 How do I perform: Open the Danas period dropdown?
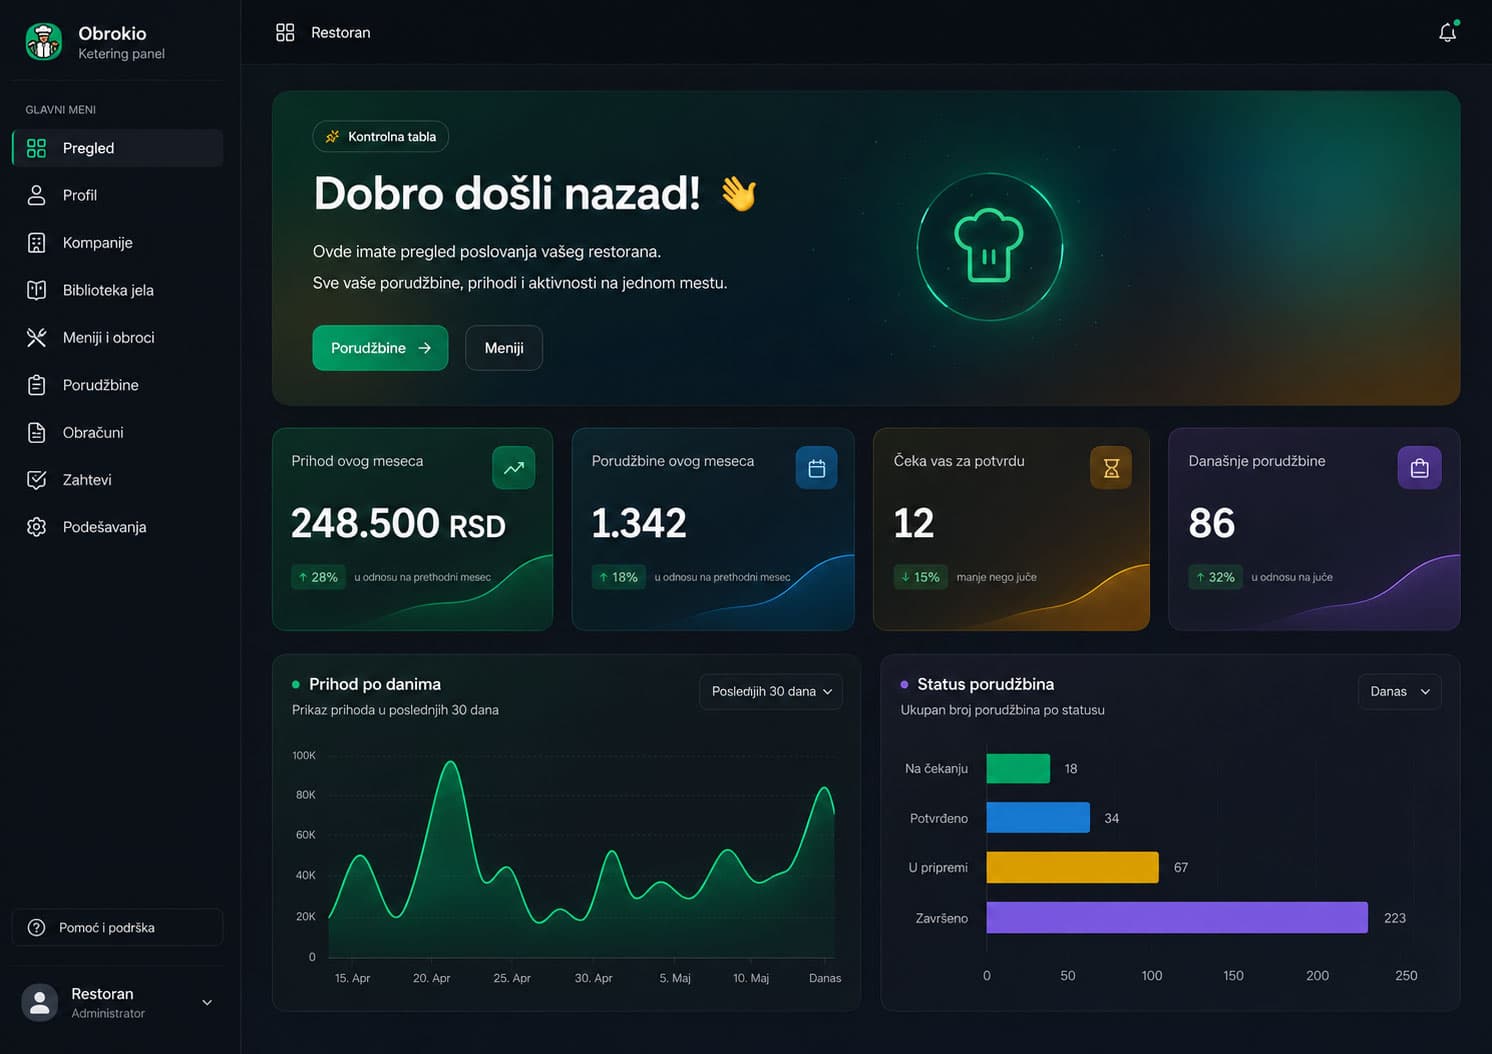point(1399,691)
